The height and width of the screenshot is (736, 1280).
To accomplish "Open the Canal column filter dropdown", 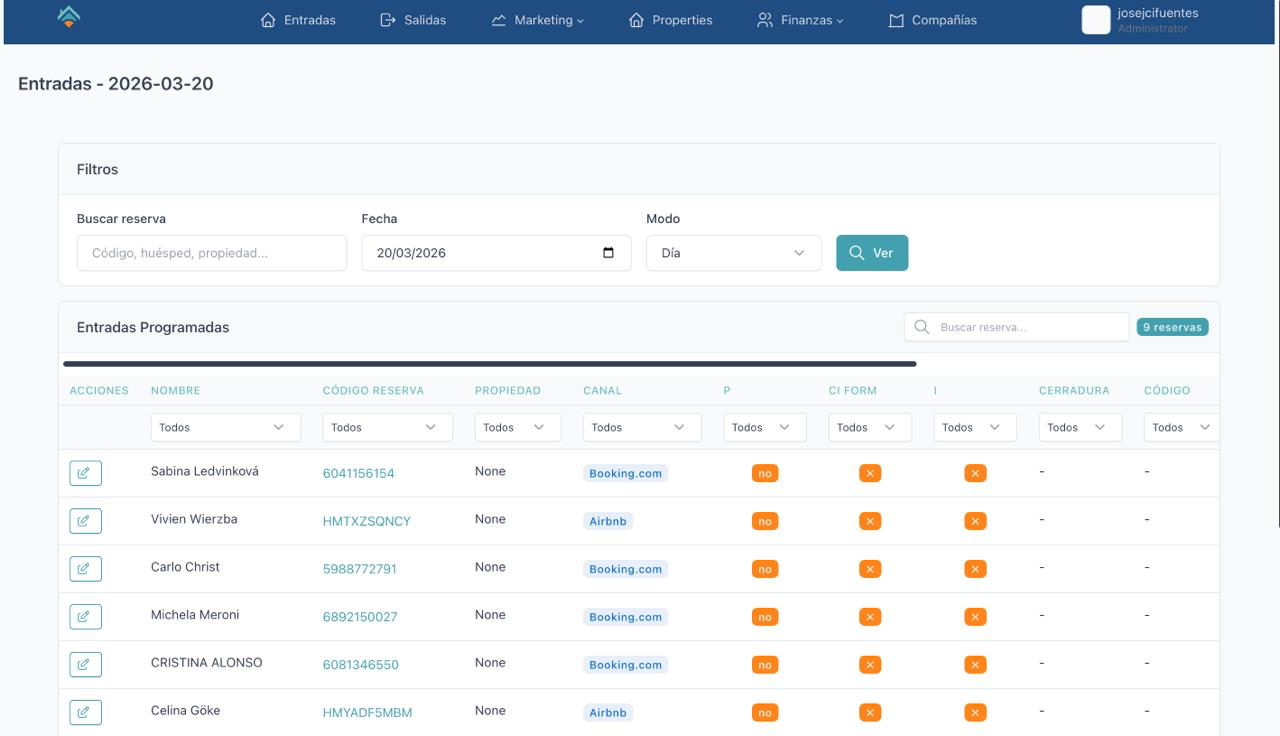I will click(x=642, y=427).
